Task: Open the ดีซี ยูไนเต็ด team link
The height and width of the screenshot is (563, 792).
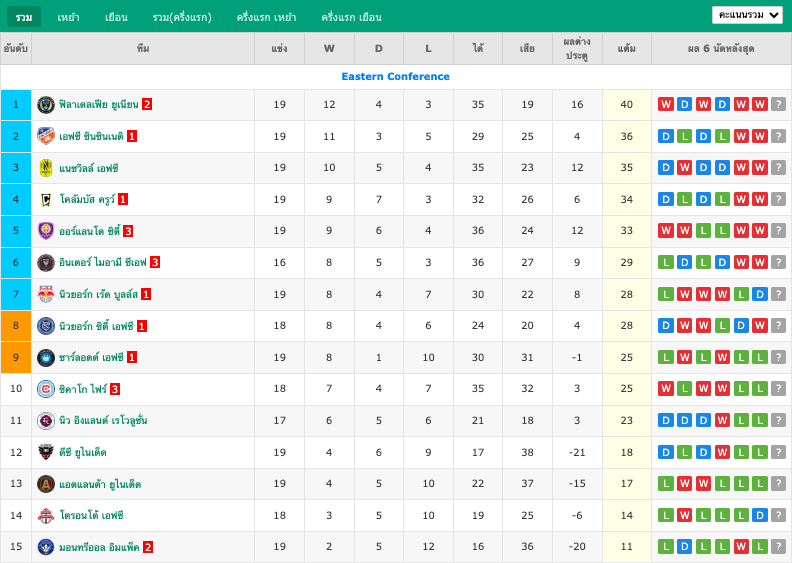Action: click(82, 452)
